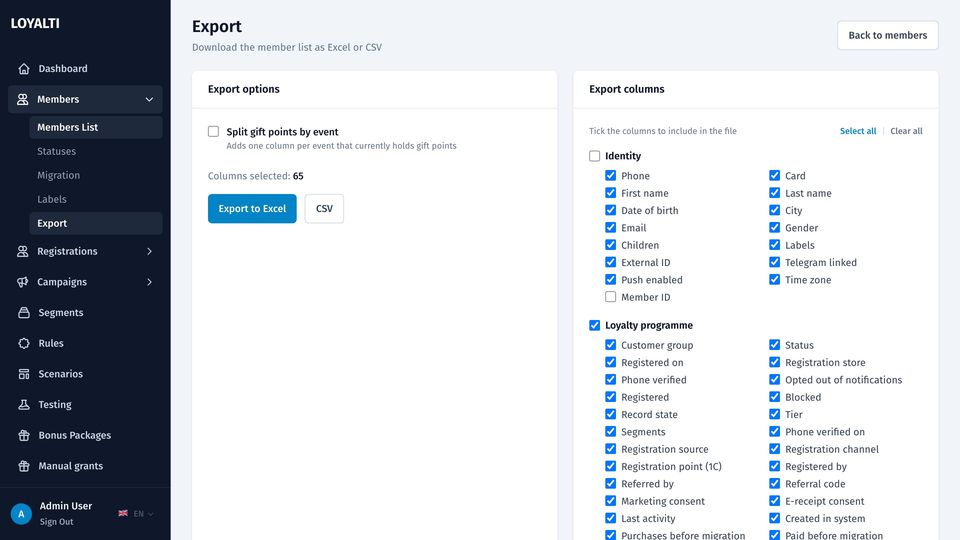Untick the E-receipt consent checkbox

tap(774, 501)
